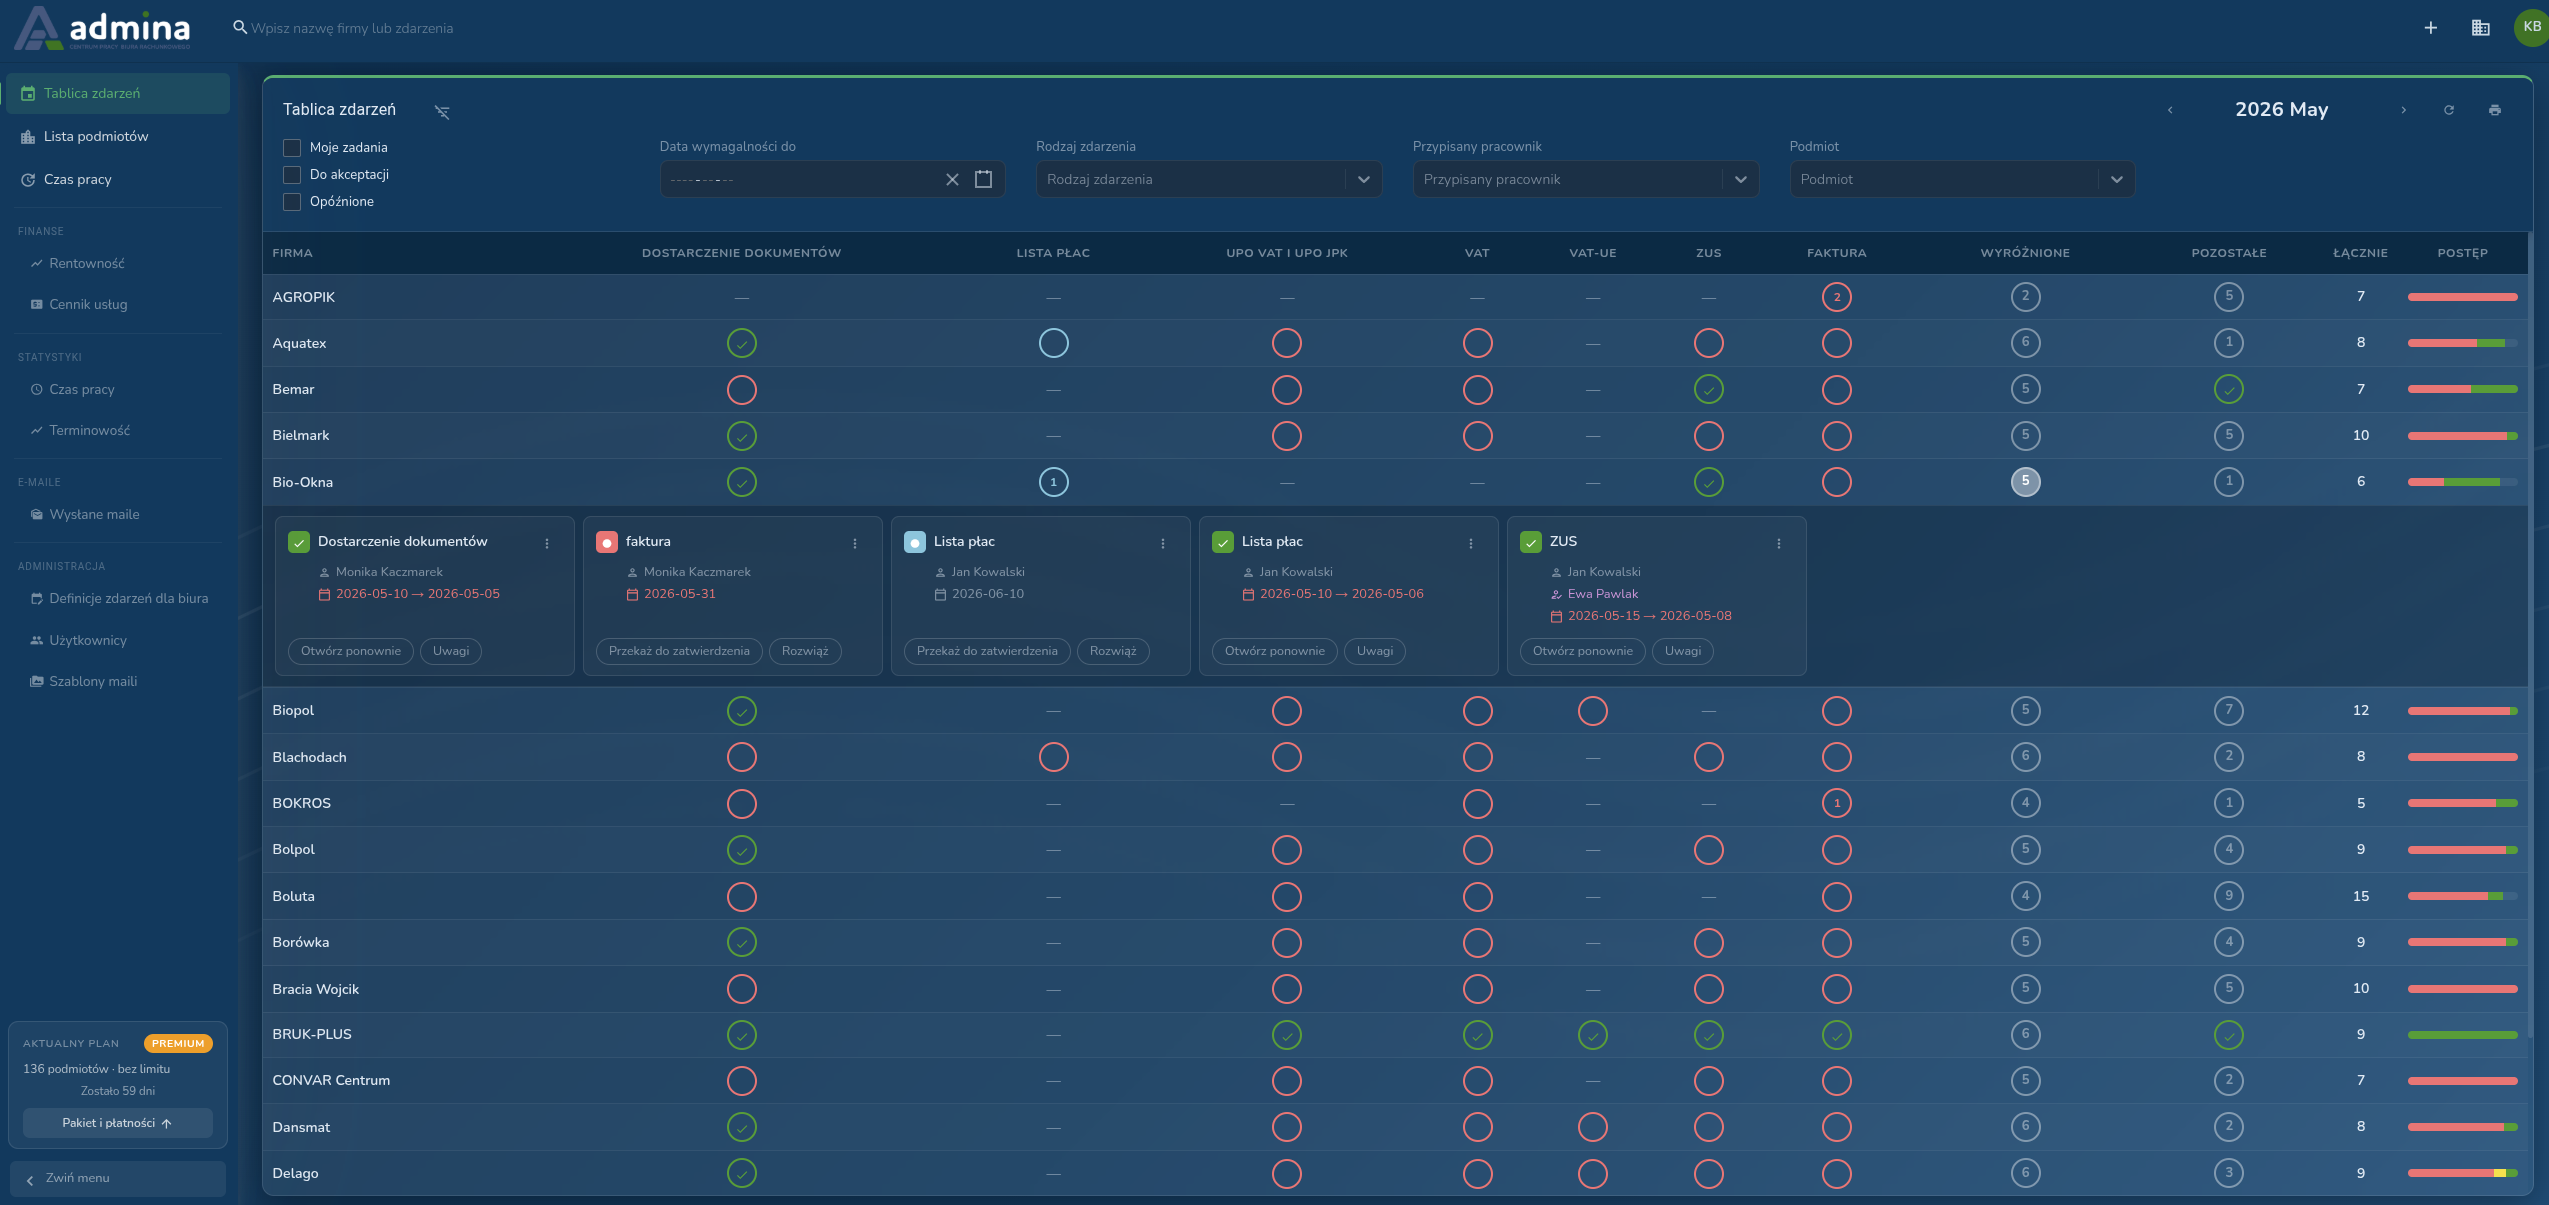The width and height of the screenshot is (2549, 1205).
Task: Go to next month arrow
Action: tap(2403, 110)
